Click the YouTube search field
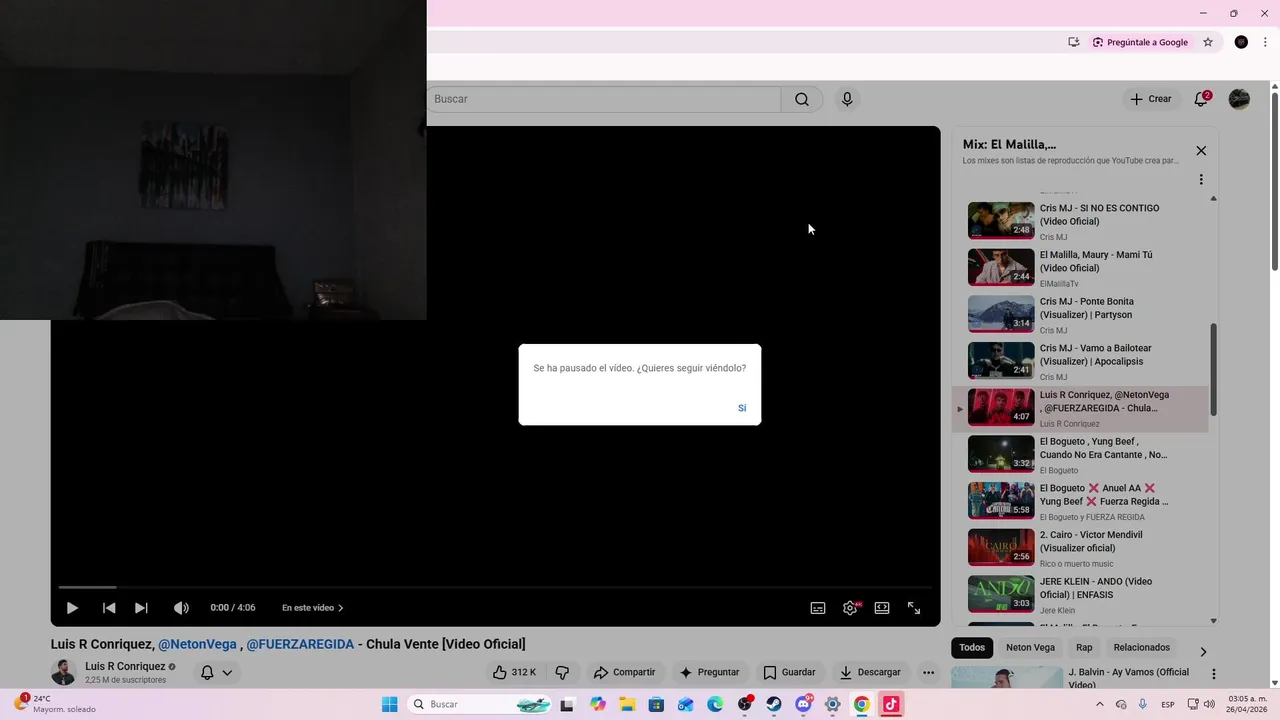This screenshot has width=1280, height=720. (604, 99)
